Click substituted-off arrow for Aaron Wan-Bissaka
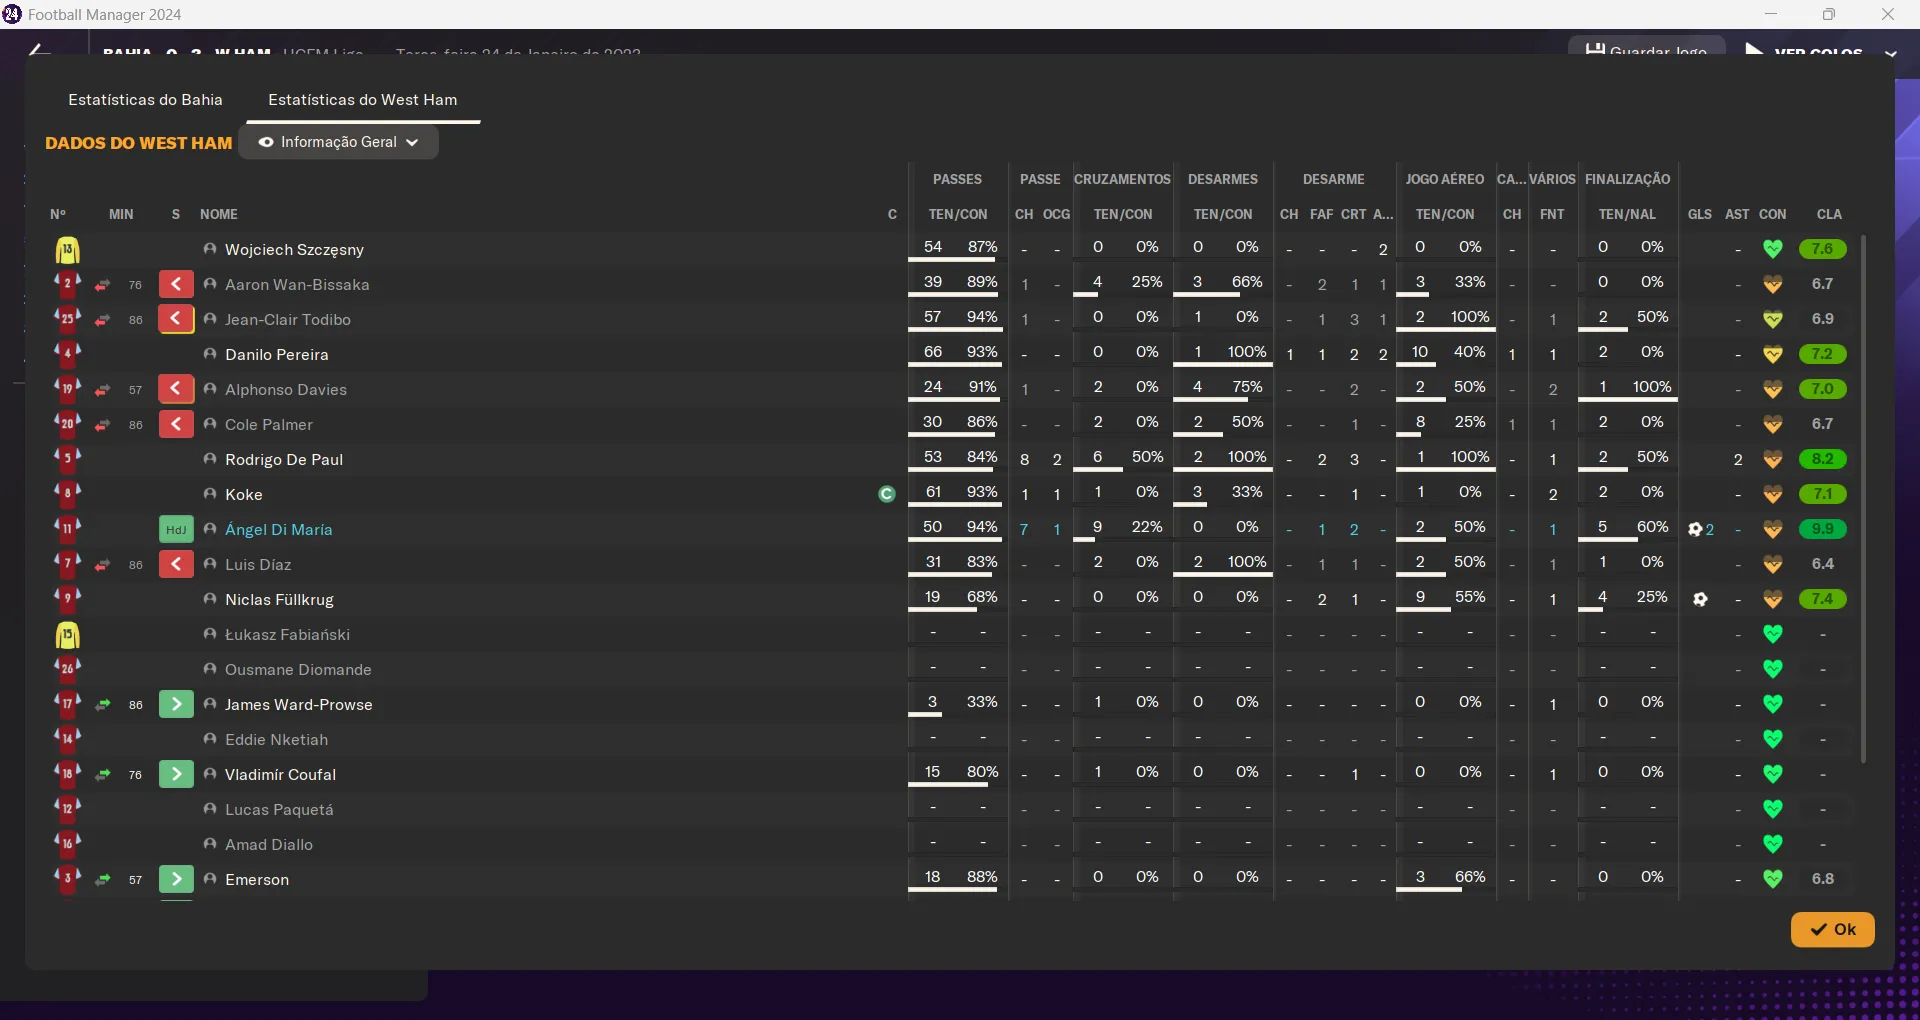 coord(176,285)
